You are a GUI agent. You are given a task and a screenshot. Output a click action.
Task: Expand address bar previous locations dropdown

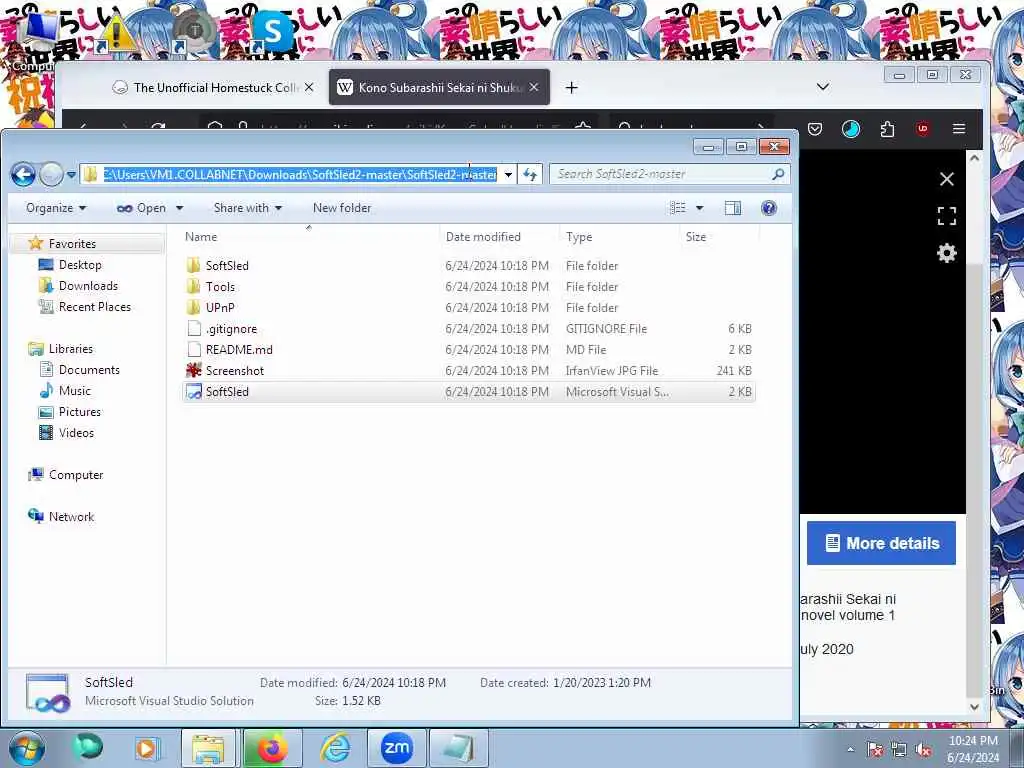pos(508,174)
